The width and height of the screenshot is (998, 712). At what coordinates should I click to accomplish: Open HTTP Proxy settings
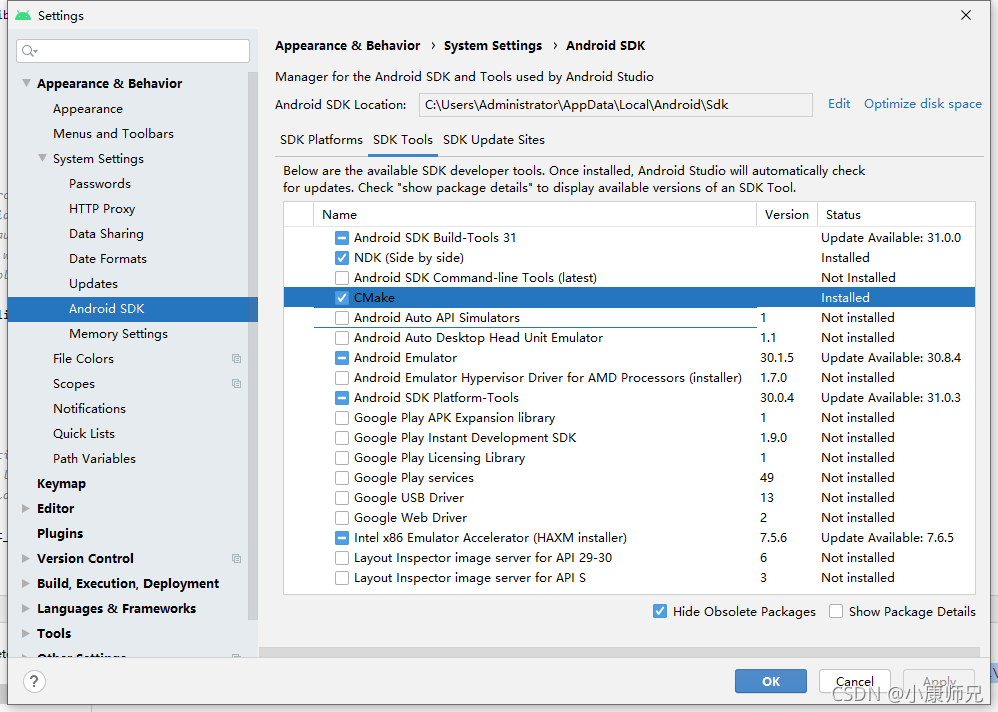[102, 209]
